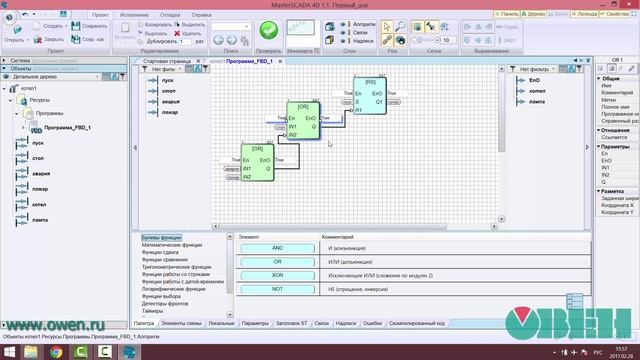
Task: Toggle the Панель panel button
Action: pos(507,14)
